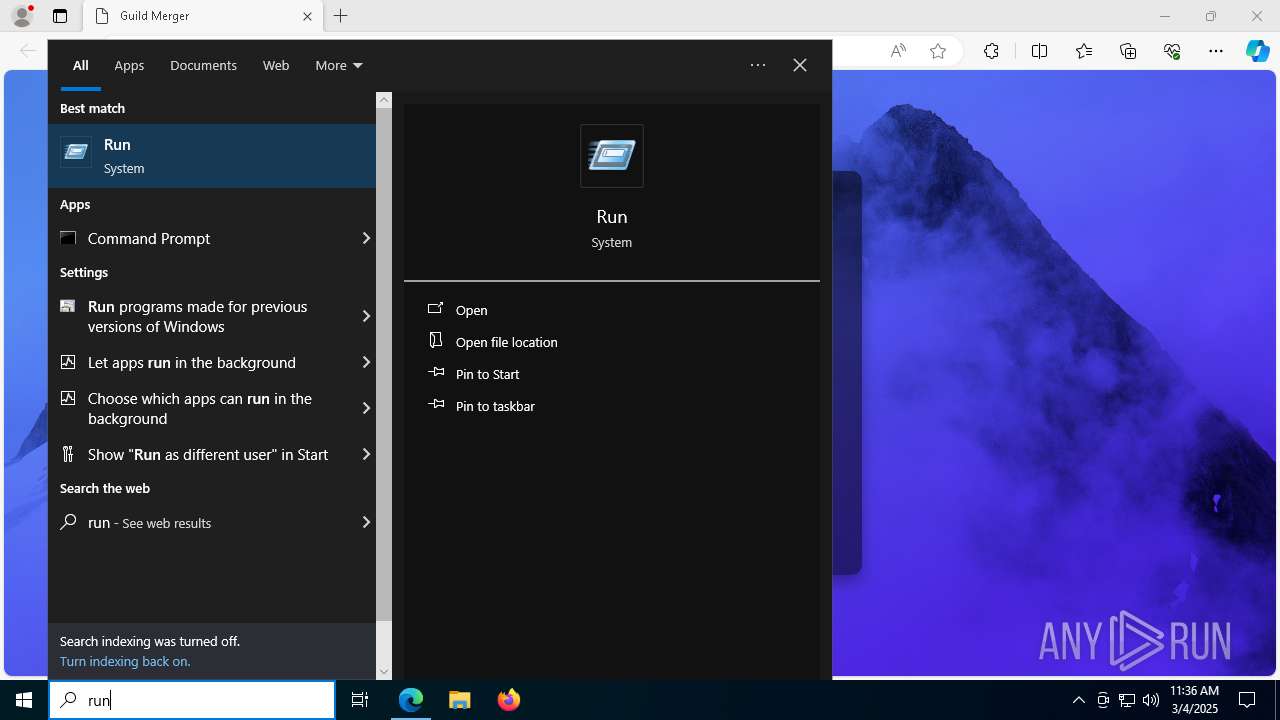Open Firefox from taskbar
1280x720 pixels.
[x=509, y=700]
